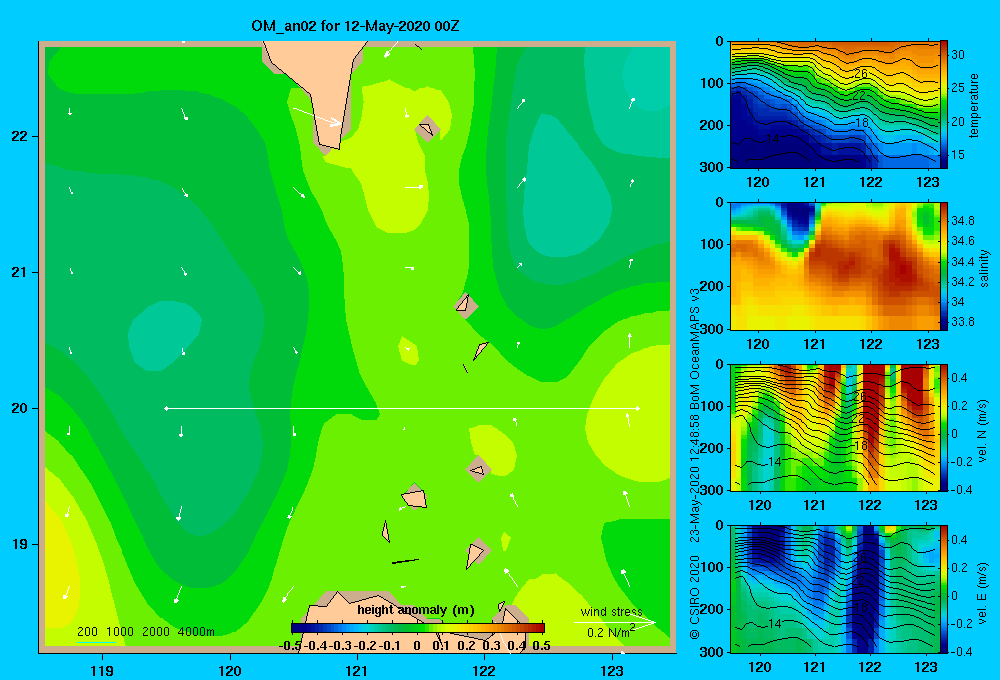
Task: Click the vel. N color bar
Action: 944,427
